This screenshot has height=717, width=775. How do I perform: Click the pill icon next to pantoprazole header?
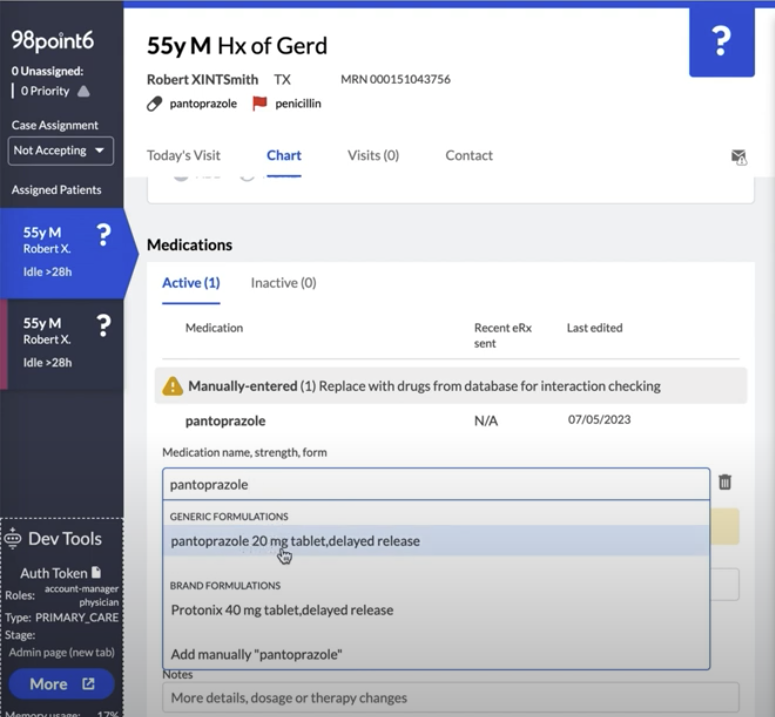pyautogui.click(x=154, y=104)
